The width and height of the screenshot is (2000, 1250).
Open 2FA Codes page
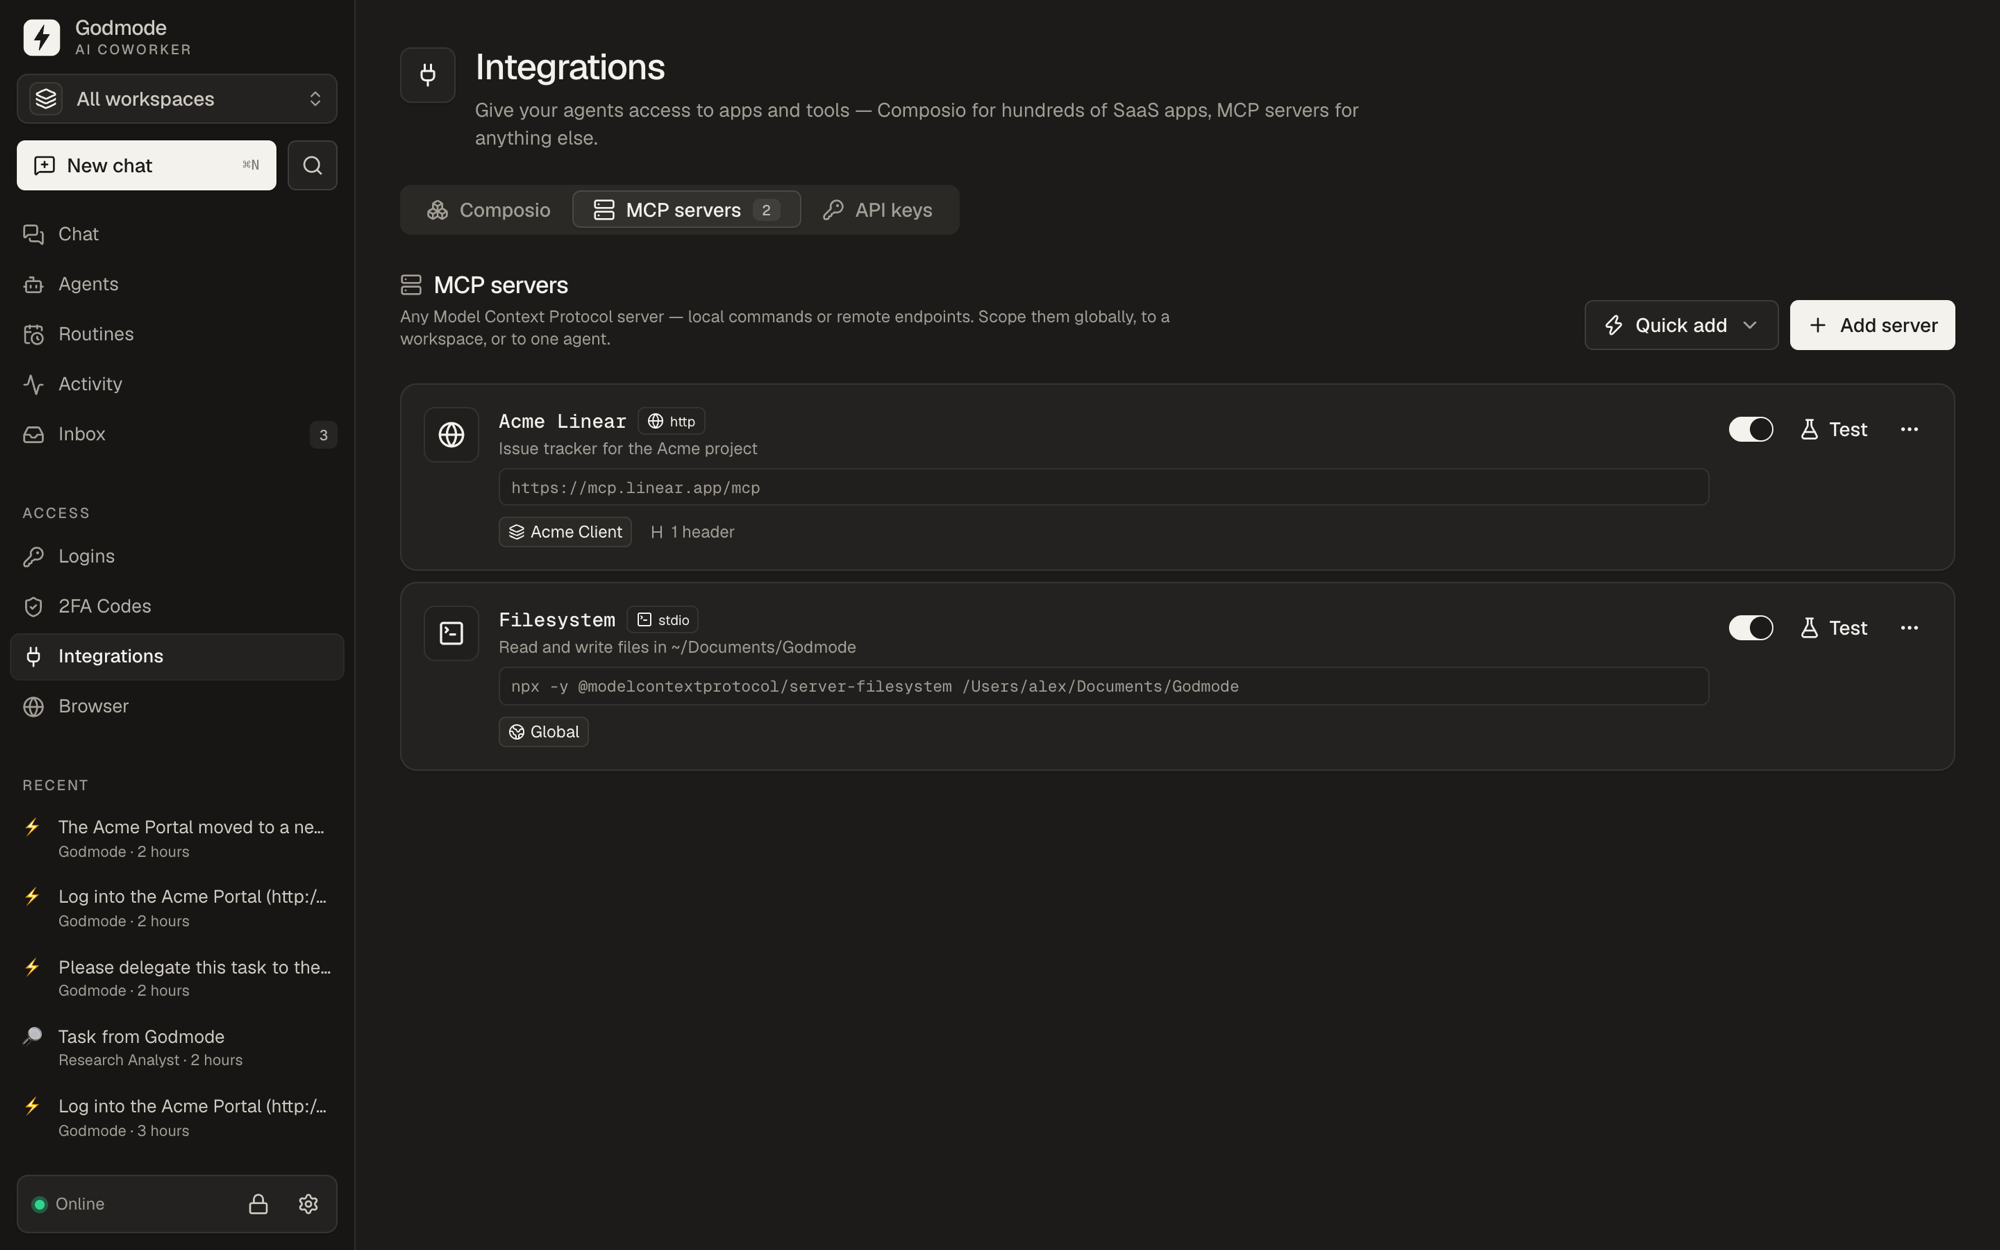click(x=177, y=606)
